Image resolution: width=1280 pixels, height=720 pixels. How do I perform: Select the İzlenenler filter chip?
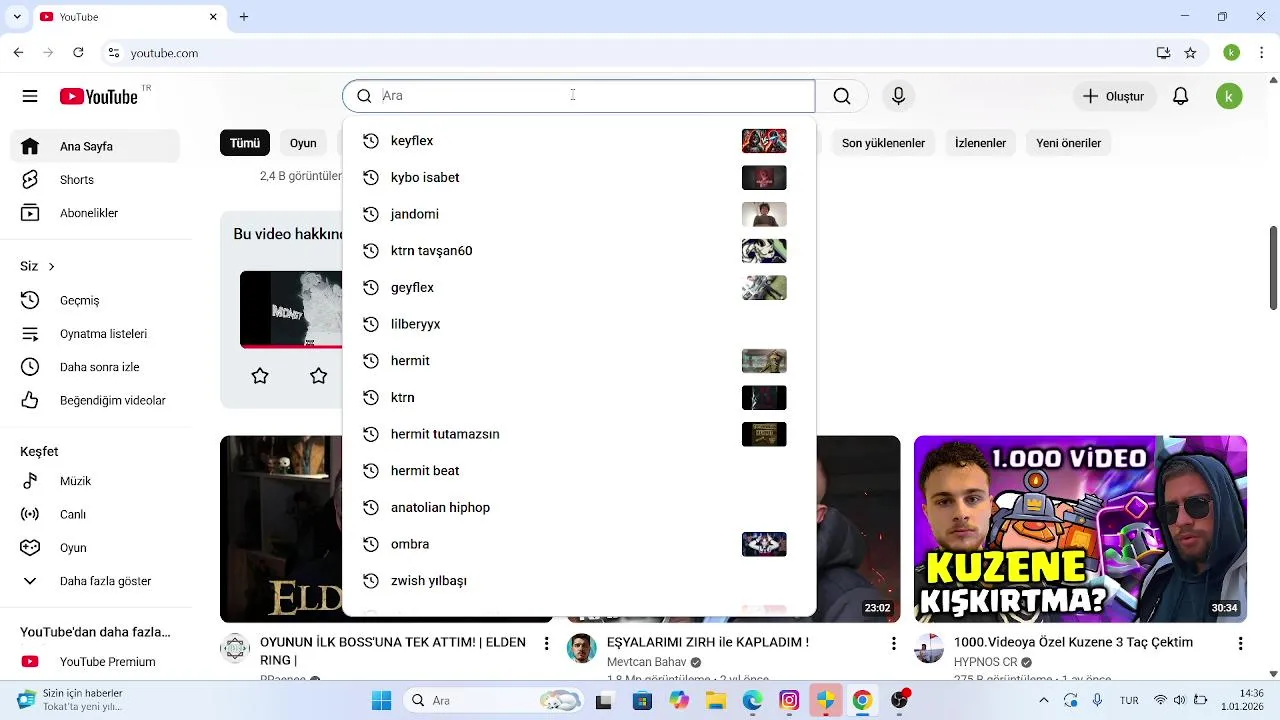[x=980, y=143]
